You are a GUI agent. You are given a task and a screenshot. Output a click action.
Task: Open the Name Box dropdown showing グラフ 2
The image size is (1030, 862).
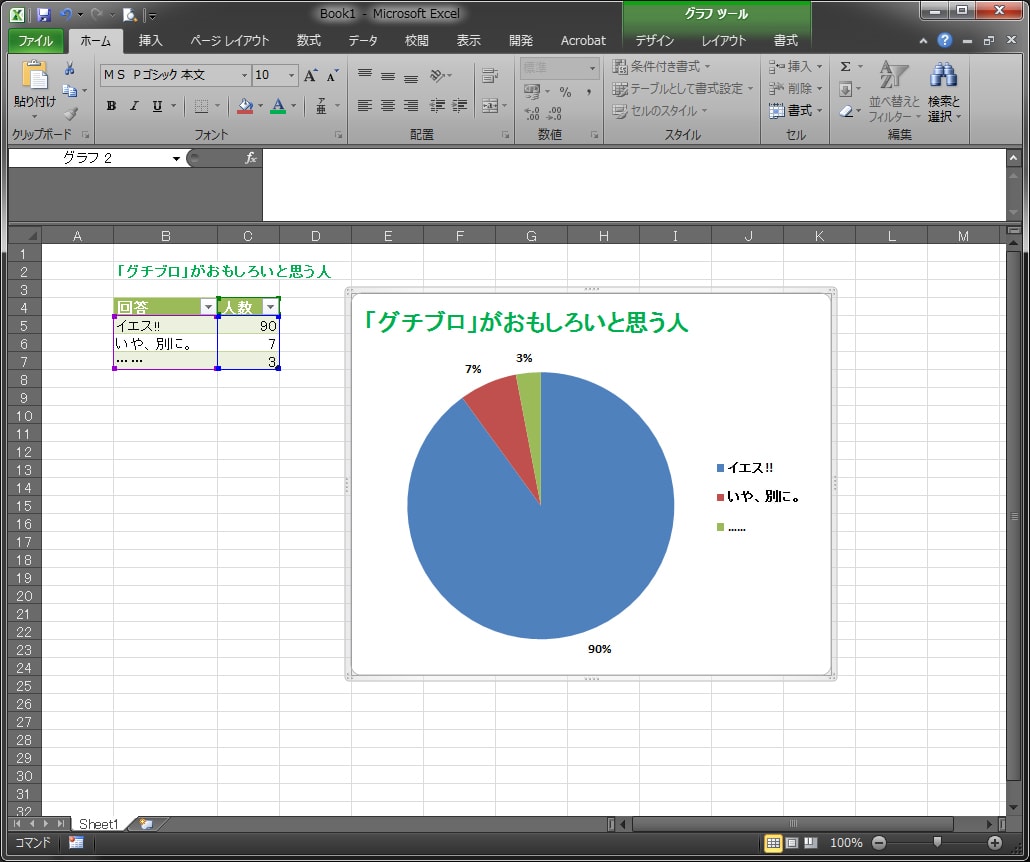point(177,158)
